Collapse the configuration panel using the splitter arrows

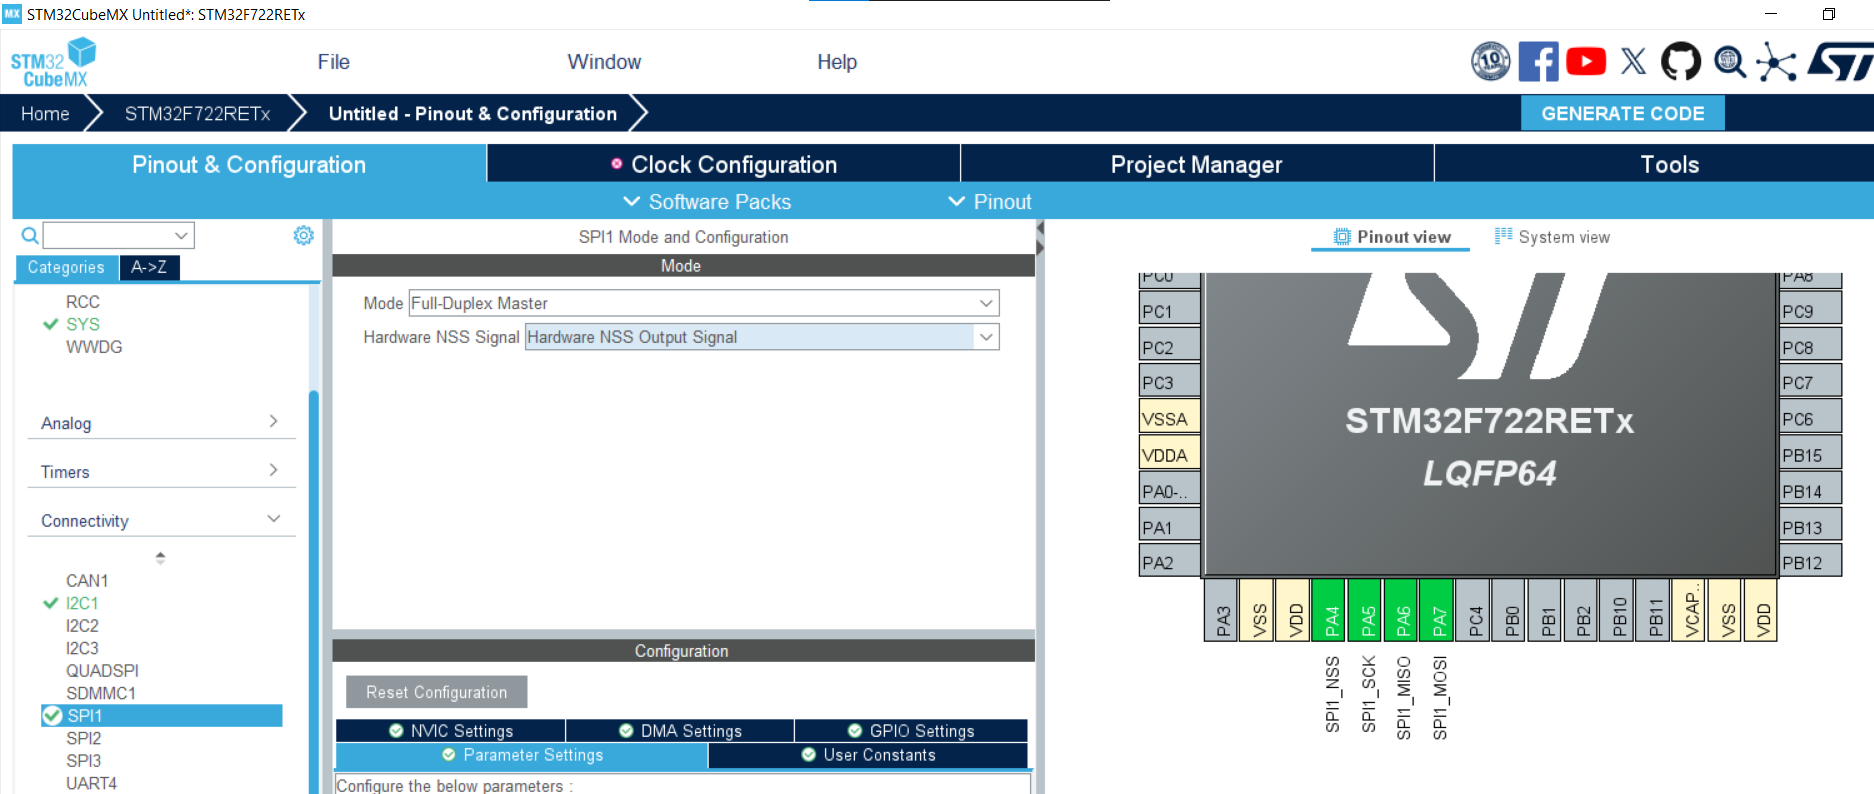click(1040, 238)
